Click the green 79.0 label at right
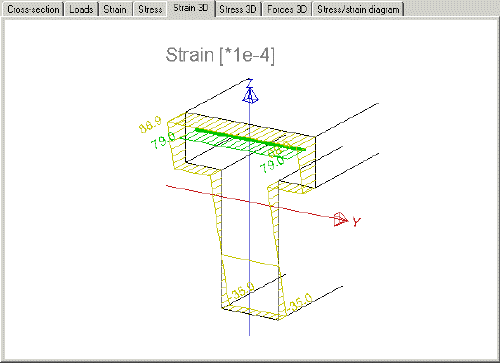This screenshot has height=363, width=500. click(272, 164)
